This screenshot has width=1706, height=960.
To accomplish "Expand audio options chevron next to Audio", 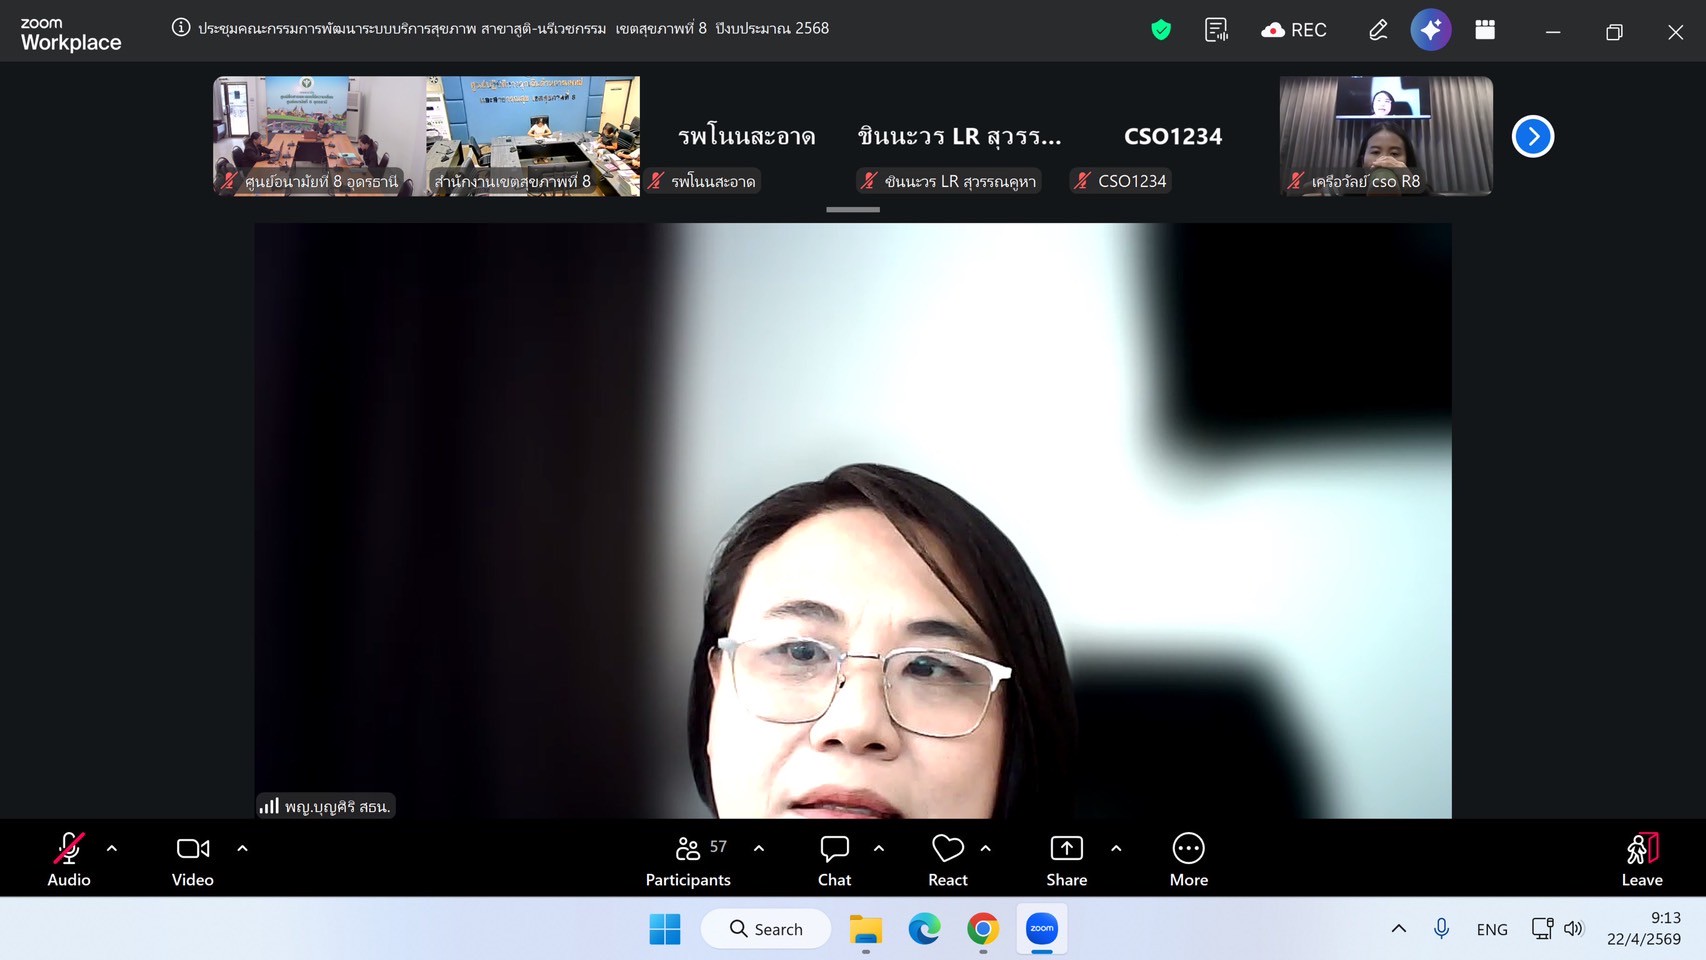I will coord(112,848).
